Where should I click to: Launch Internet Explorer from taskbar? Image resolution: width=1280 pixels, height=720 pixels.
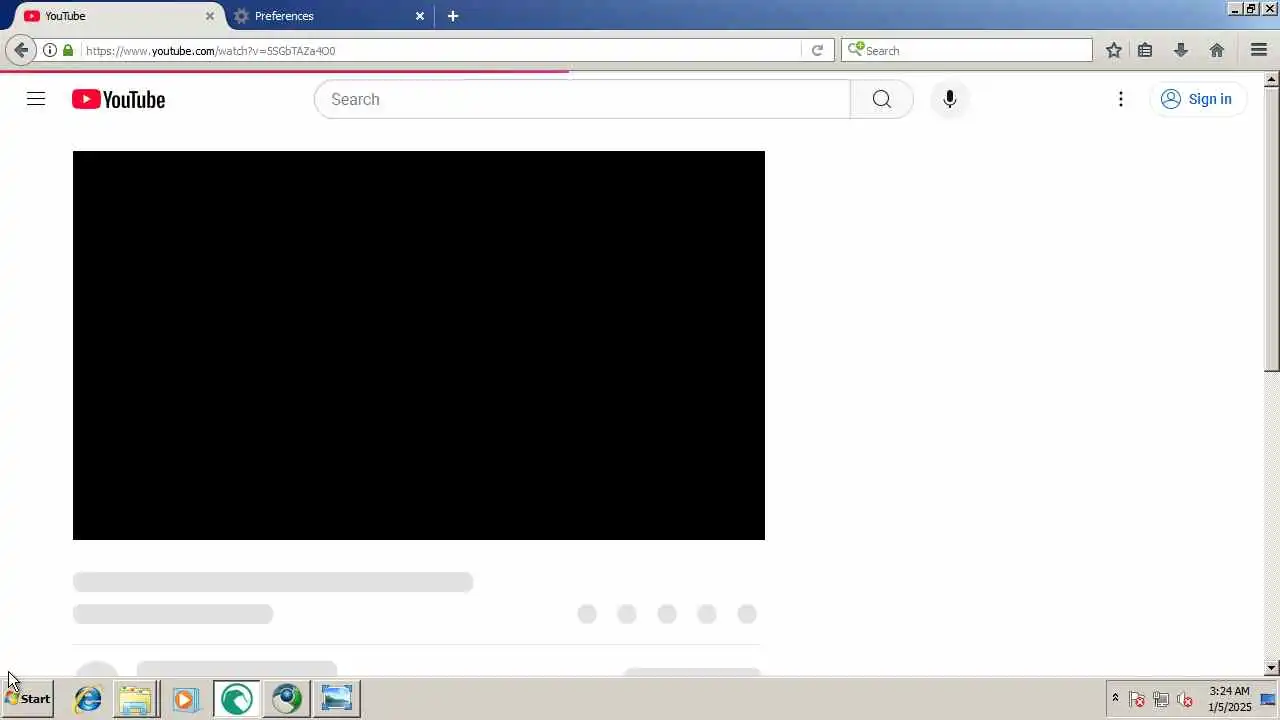(x=88, y=699)
